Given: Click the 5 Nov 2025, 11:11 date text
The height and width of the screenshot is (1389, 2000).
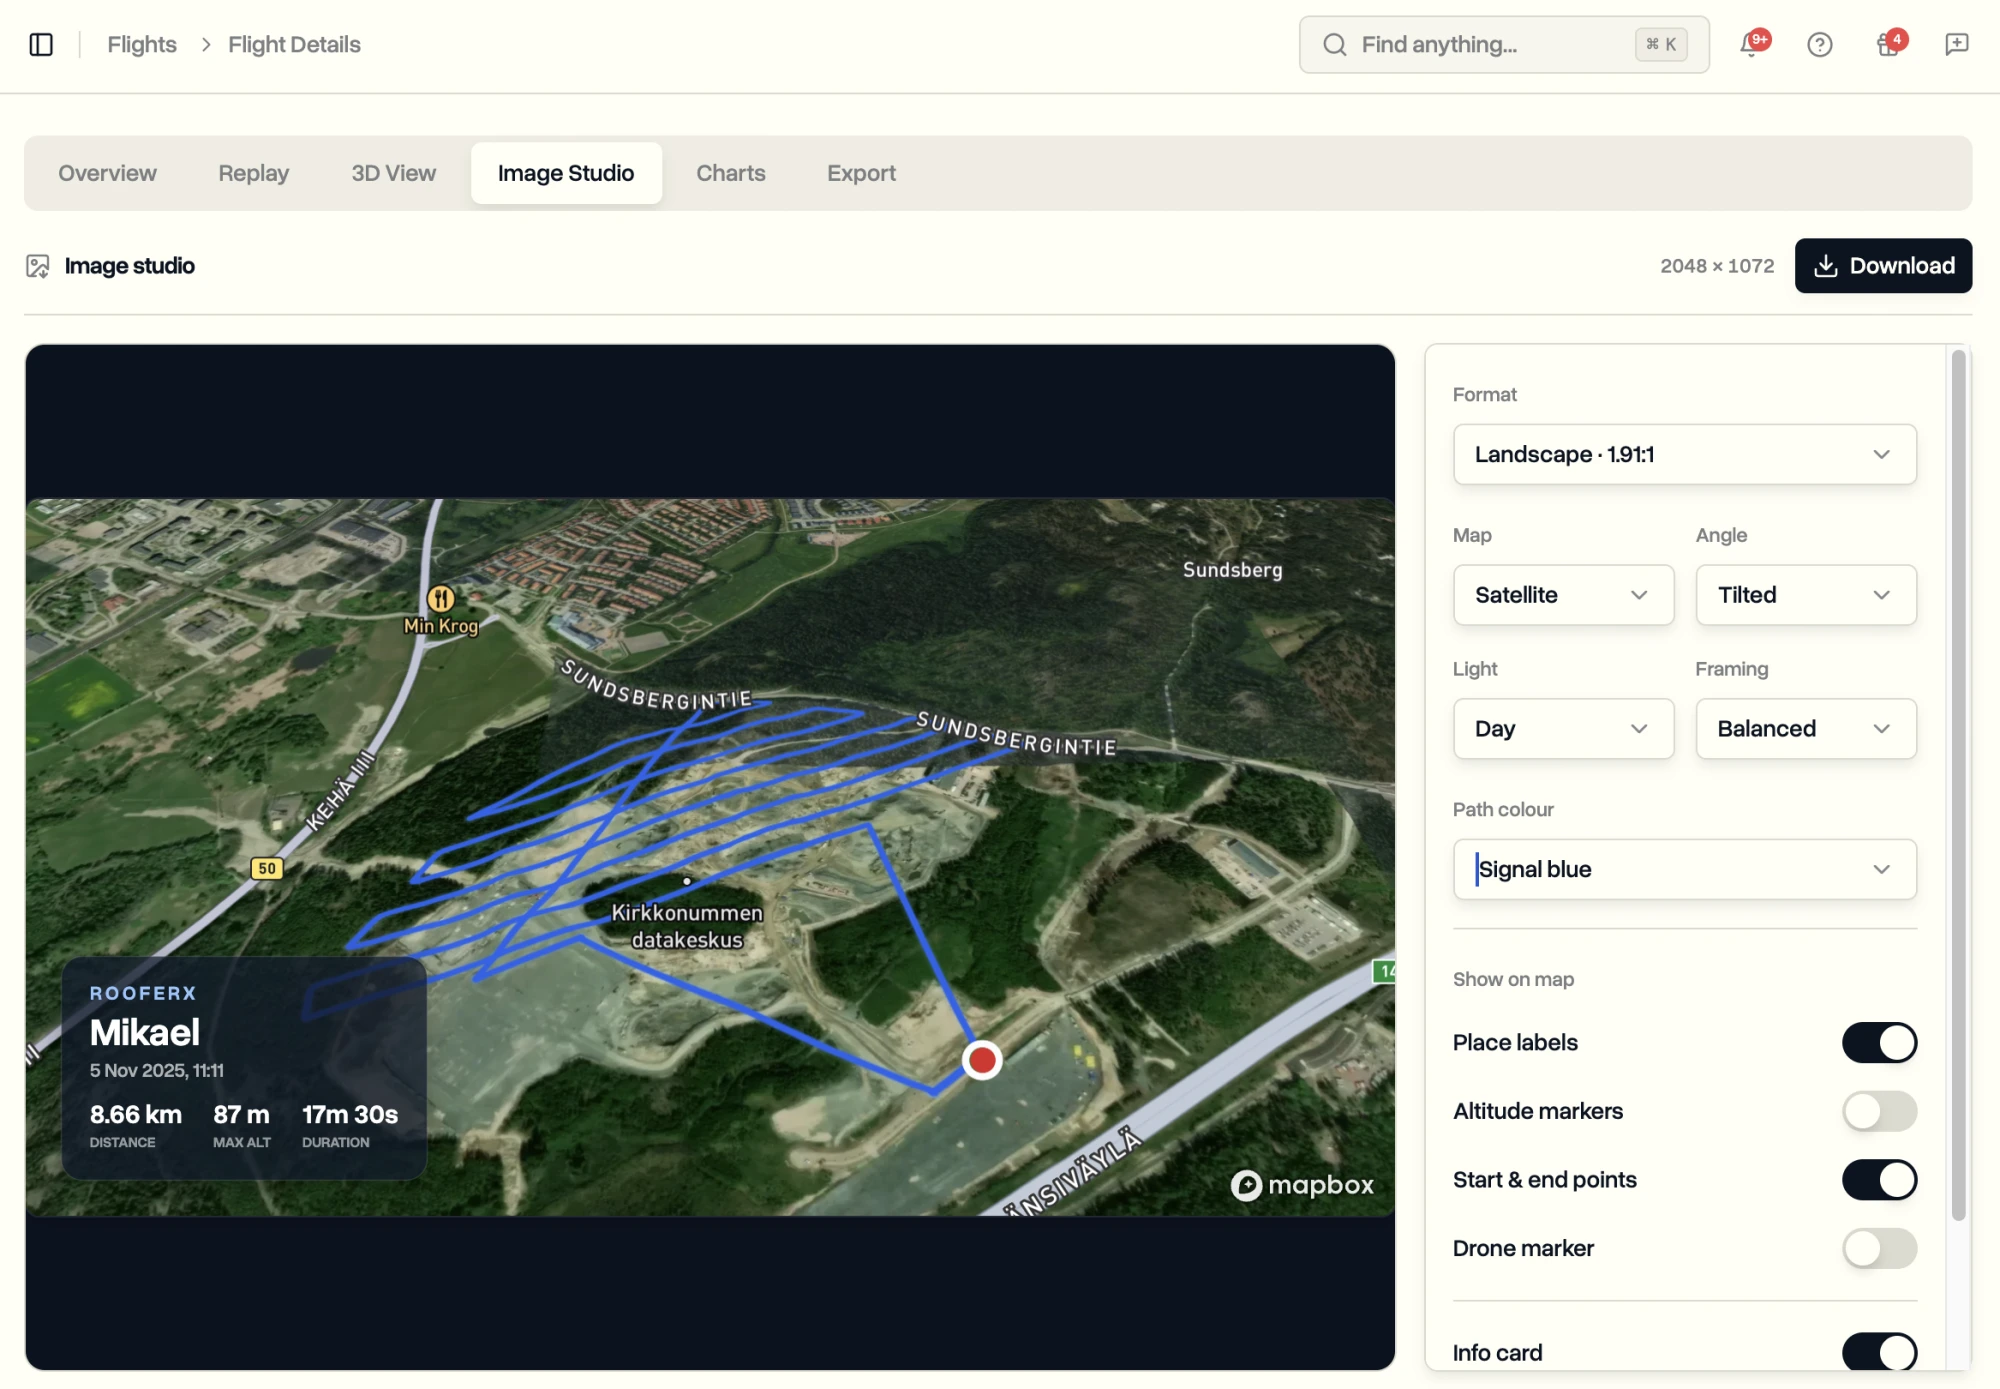Looking at the screenshot, I should tap(157, 1070).
